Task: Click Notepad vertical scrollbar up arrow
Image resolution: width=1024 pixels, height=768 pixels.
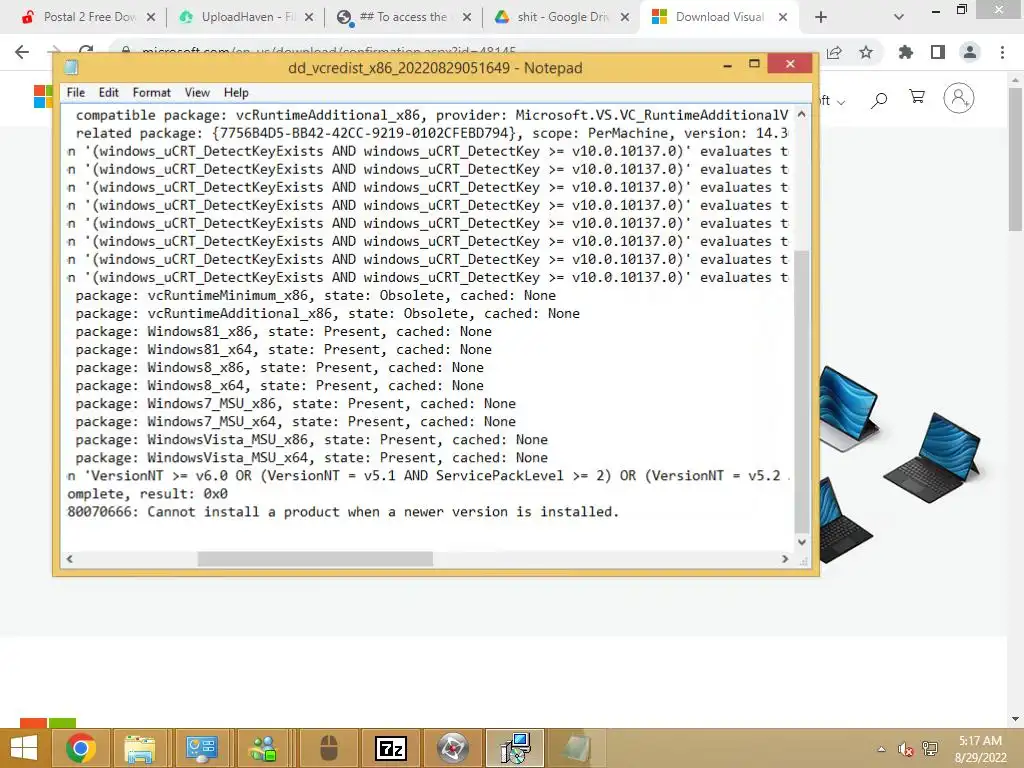Action: click(x=801, y=114)
